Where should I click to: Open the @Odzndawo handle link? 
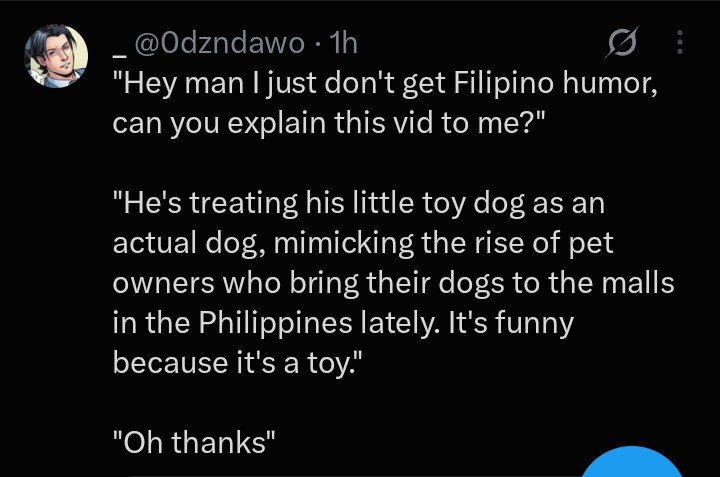219,43
